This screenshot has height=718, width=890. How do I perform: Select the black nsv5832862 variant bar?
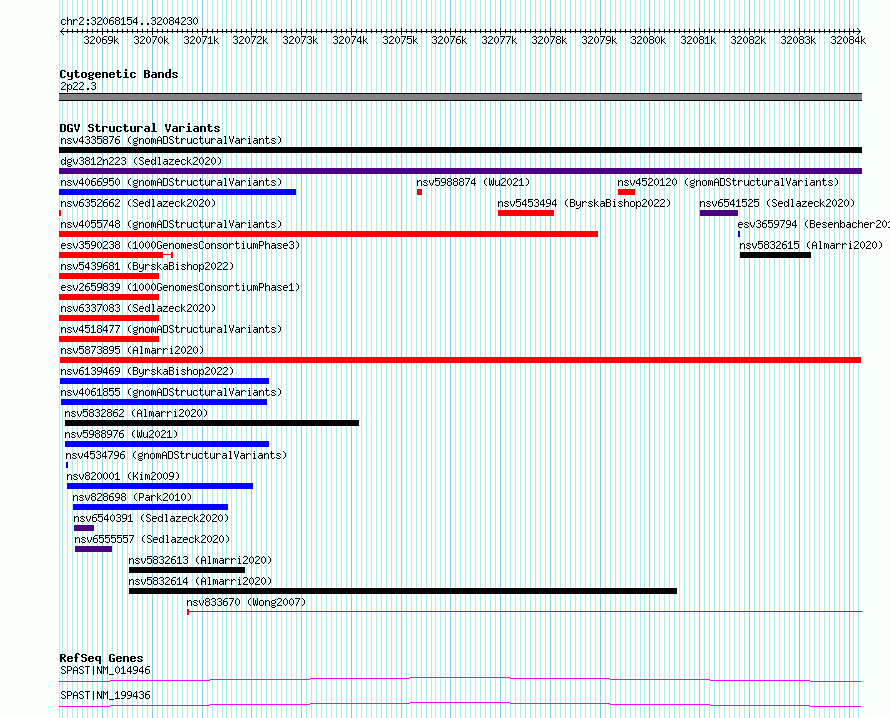pyautogui.click(x=212, y=423)
